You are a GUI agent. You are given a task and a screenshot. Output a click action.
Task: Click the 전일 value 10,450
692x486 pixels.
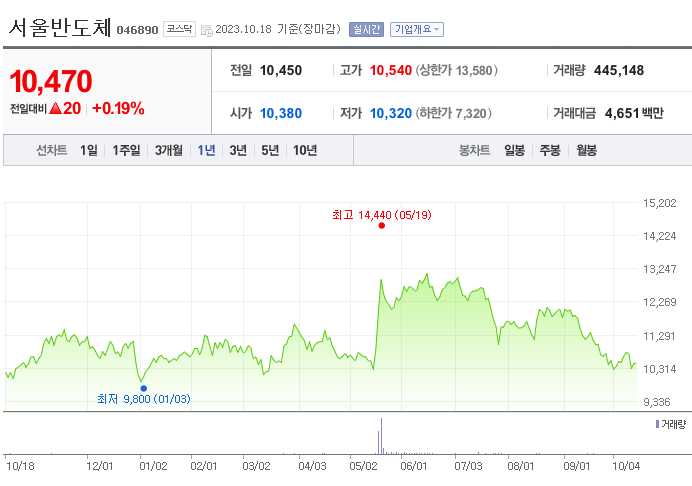(281, 70)
